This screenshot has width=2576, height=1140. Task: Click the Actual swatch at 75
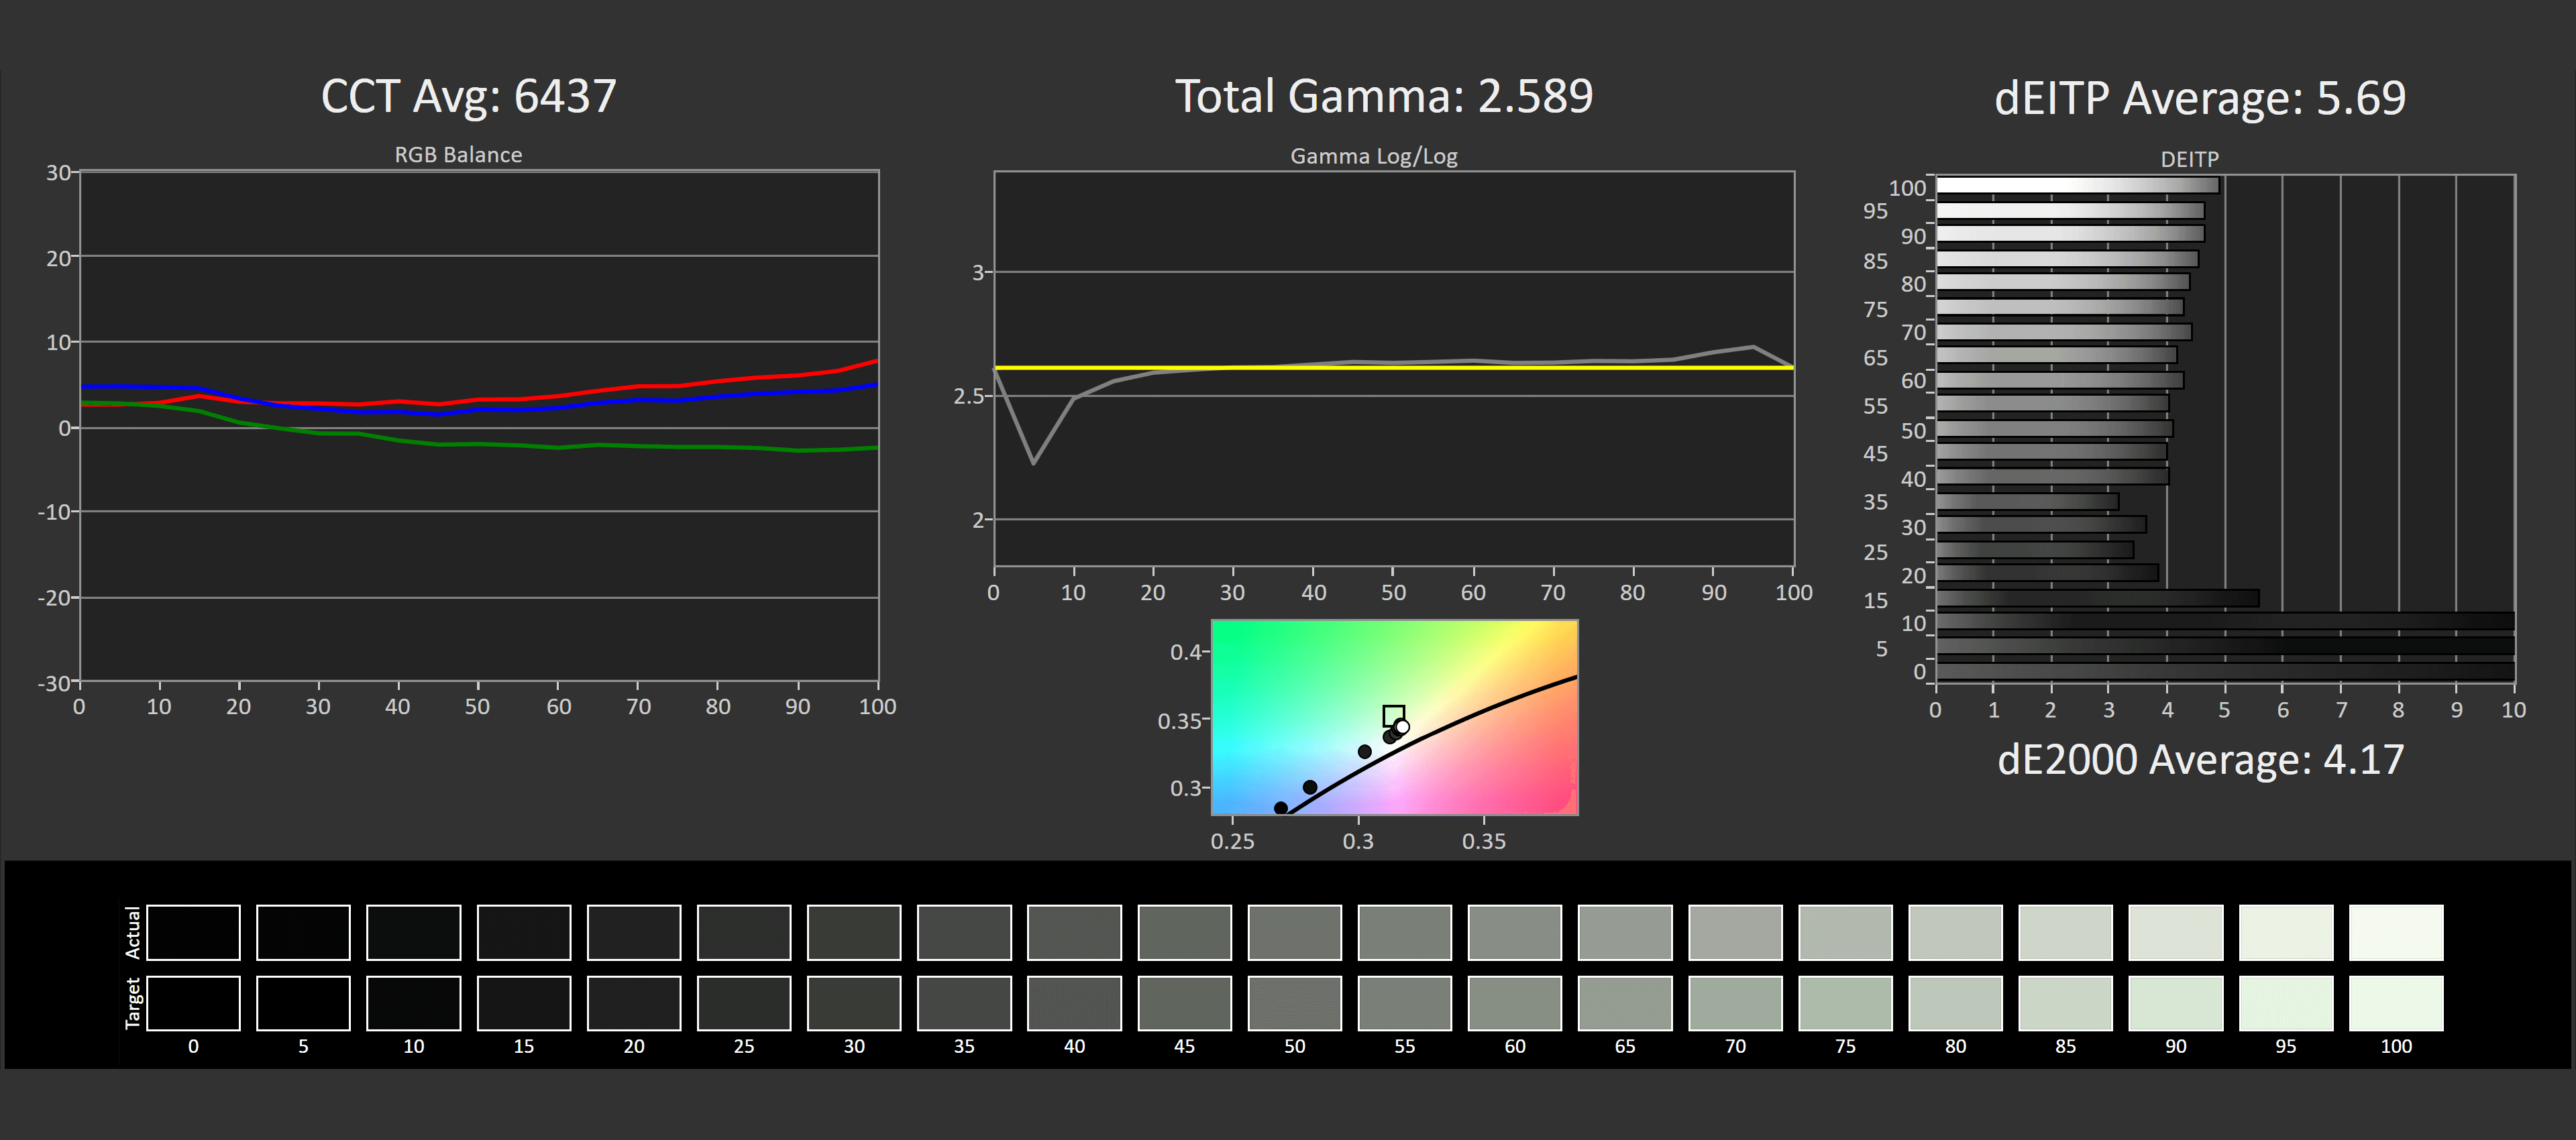(x=1845, y=932)
